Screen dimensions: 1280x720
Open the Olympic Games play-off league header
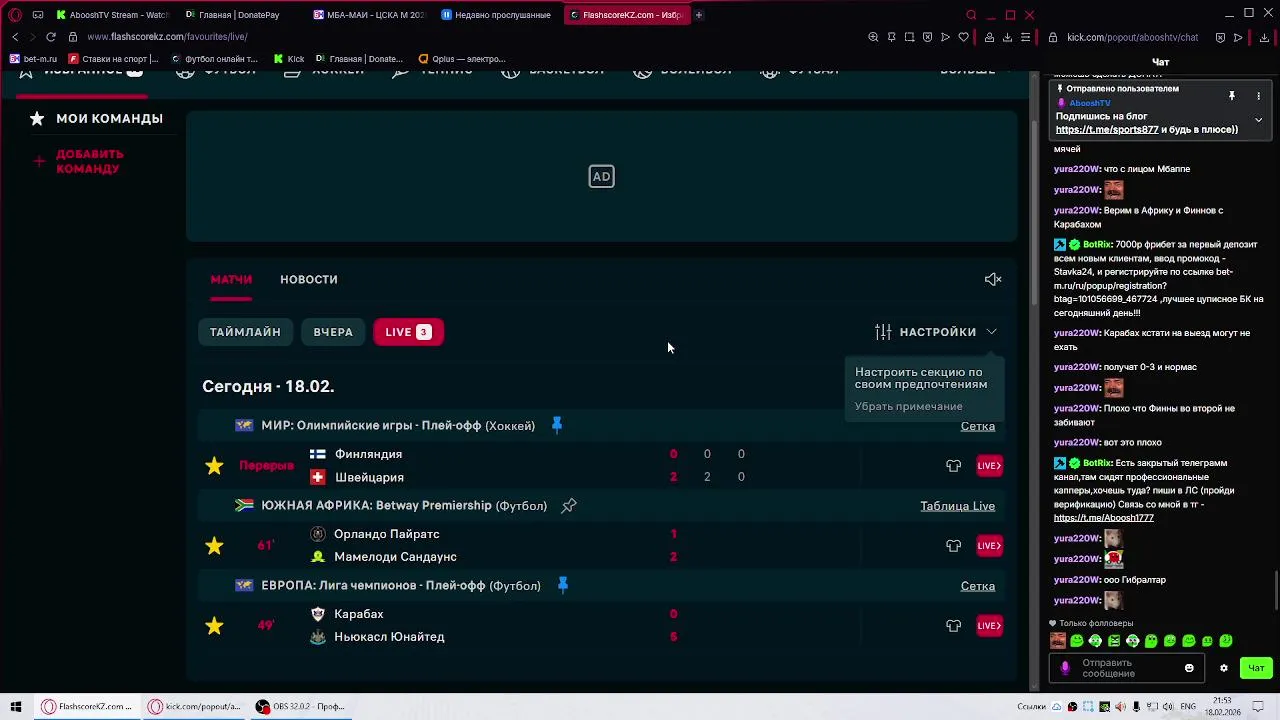[x=398, y=426]
